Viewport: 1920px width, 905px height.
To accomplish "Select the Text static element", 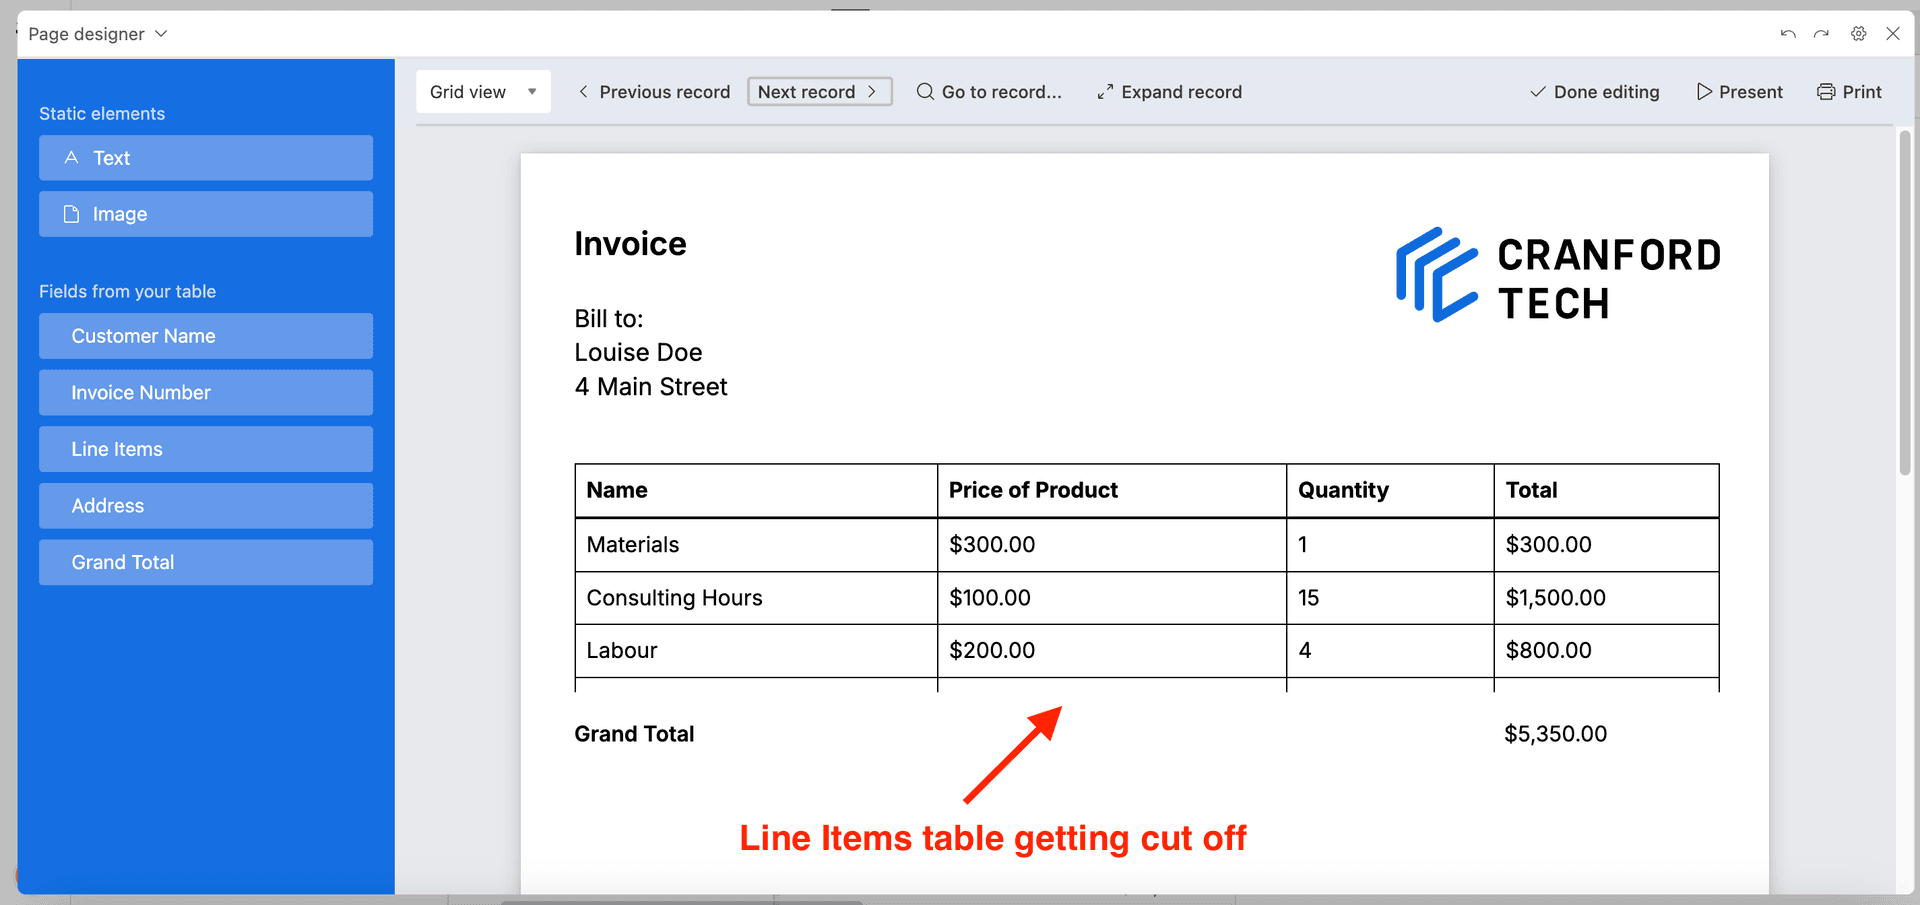I will coord(205,157).
